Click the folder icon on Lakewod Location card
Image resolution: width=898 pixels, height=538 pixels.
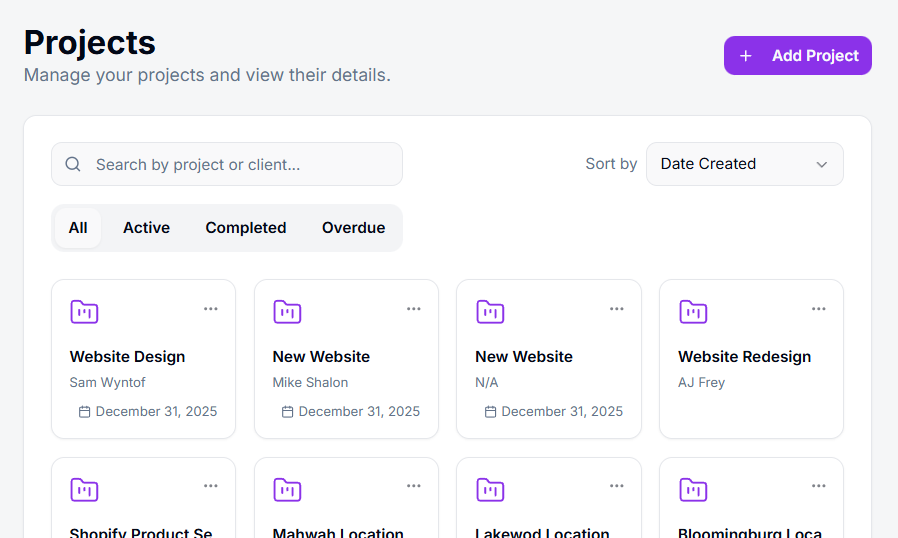tap(490, 489)
